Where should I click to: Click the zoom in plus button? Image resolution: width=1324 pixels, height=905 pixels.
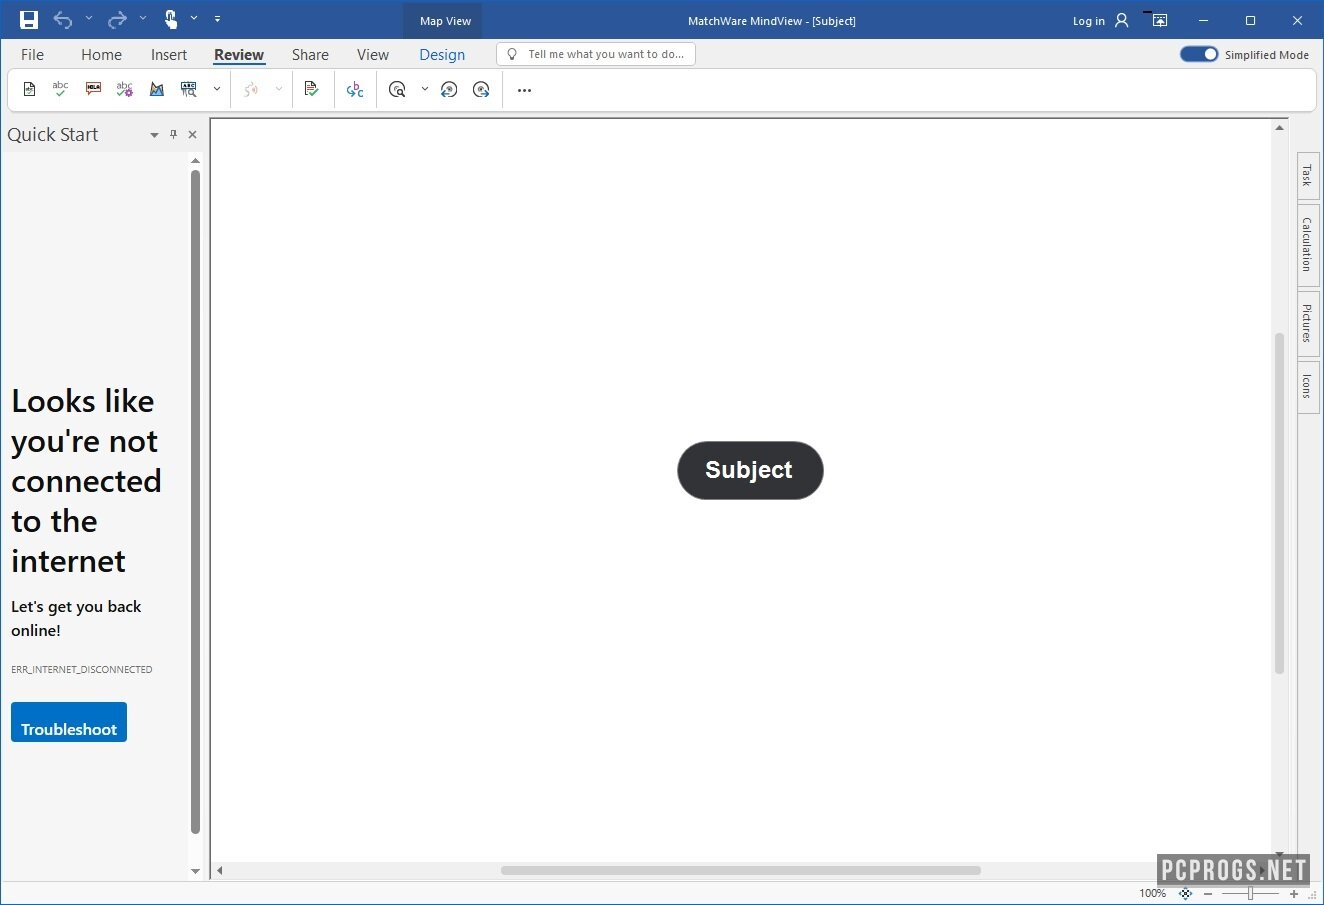pyautogui.click(x=1294, y=894)
